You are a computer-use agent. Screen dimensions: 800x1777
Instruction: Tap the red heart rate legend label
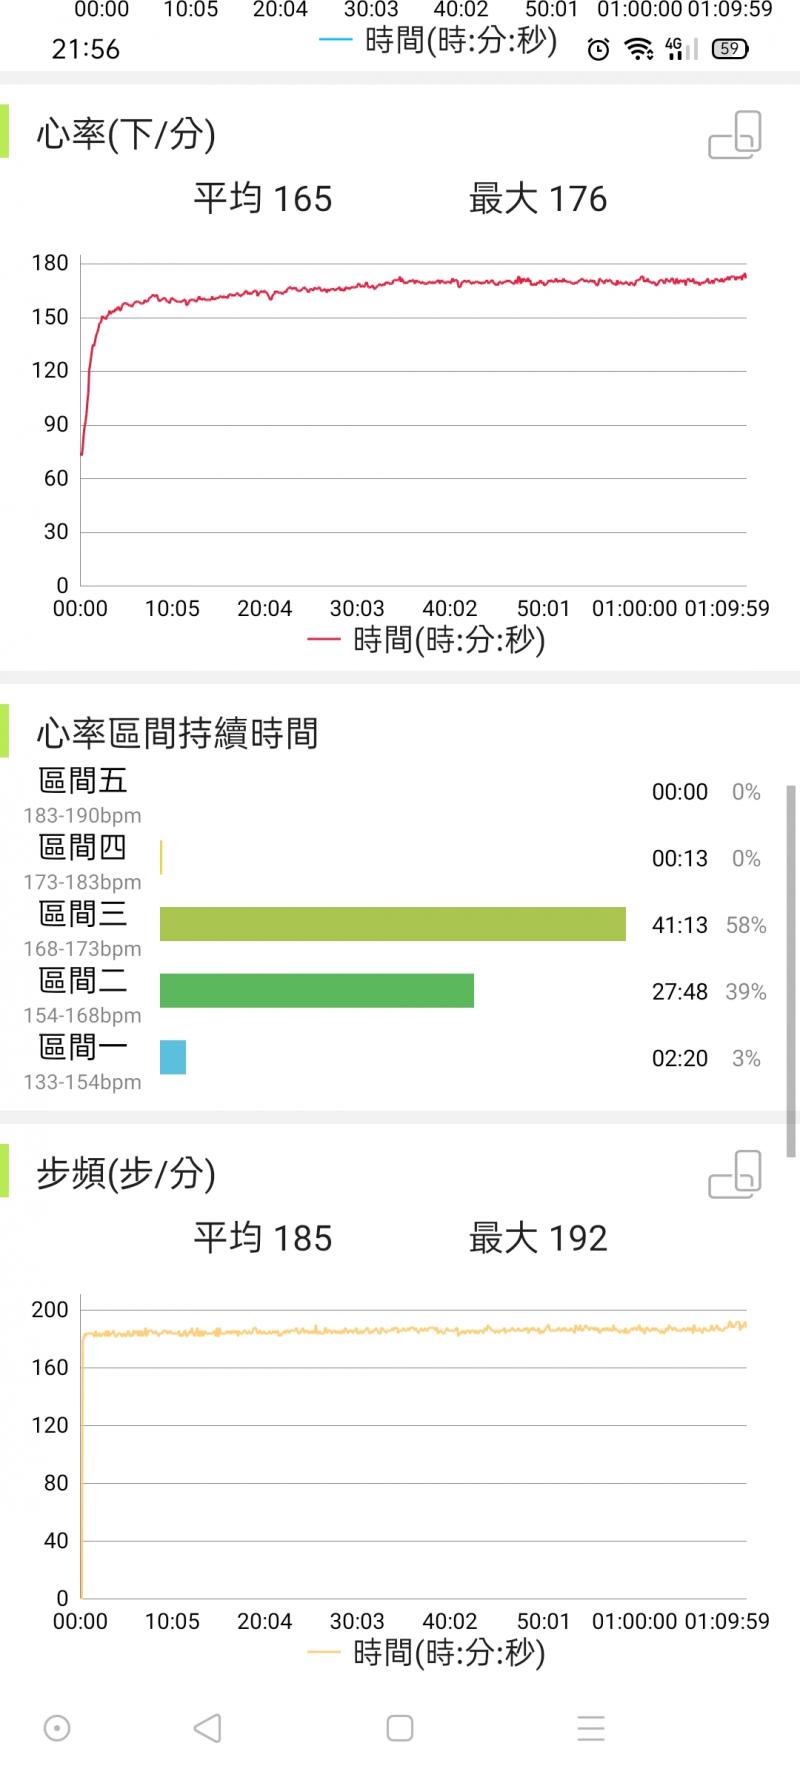[428, 640]
